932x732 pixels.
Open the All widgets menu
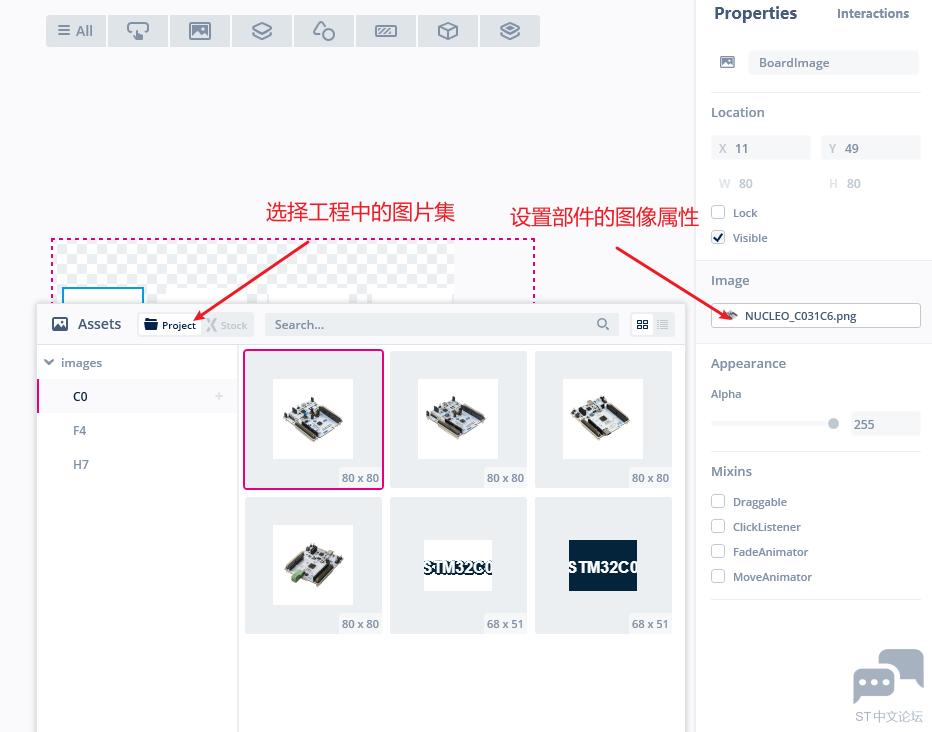pos(75,31)
